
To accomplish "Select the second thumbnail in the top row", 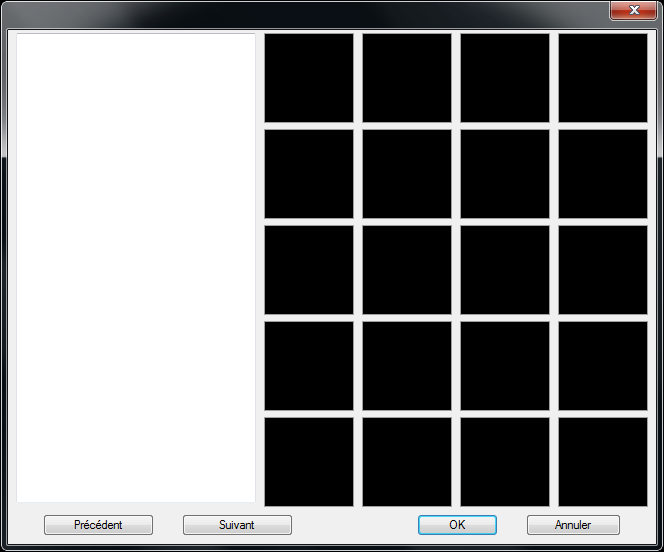I will click(x=407, y=78).
